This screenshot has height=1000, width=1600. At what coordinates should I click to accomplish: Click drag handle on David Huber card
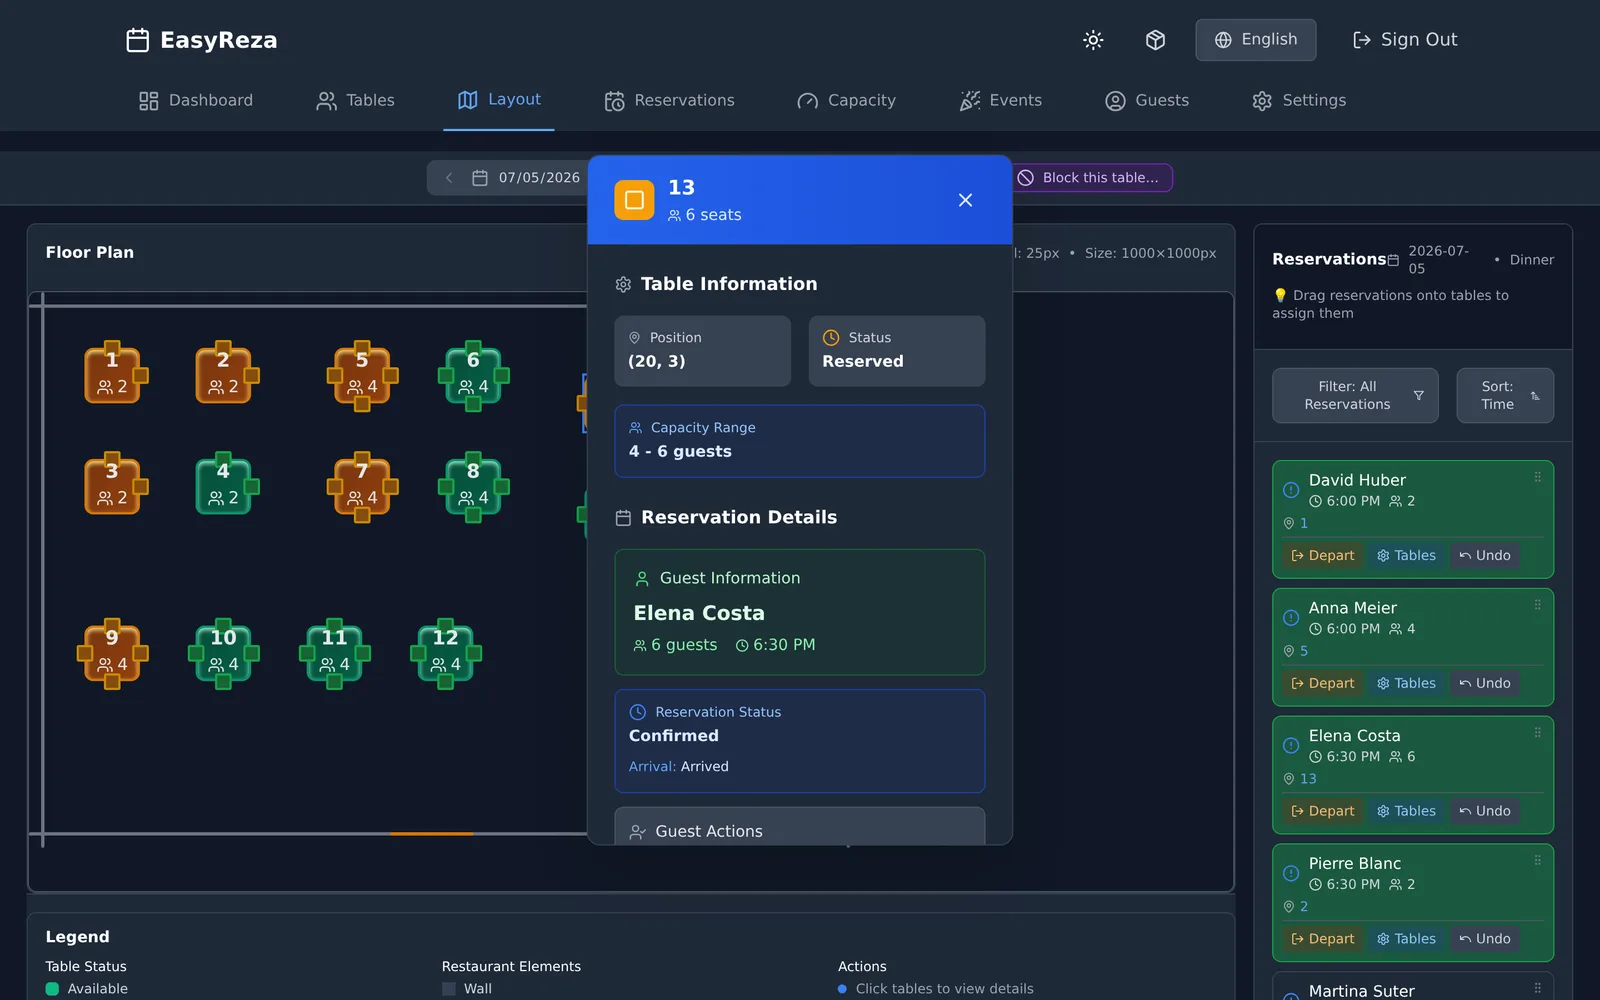(1538, 478)
